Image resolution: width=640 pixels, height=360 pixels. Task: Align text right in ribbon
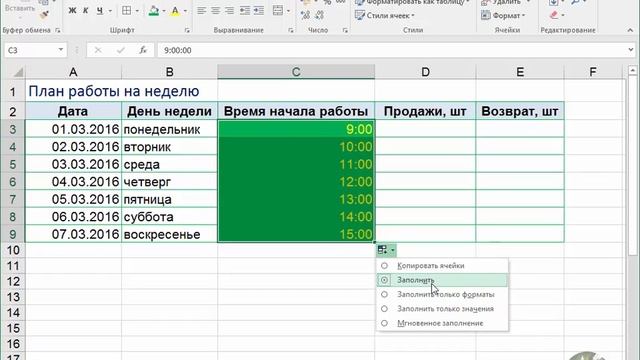[229, 11]
